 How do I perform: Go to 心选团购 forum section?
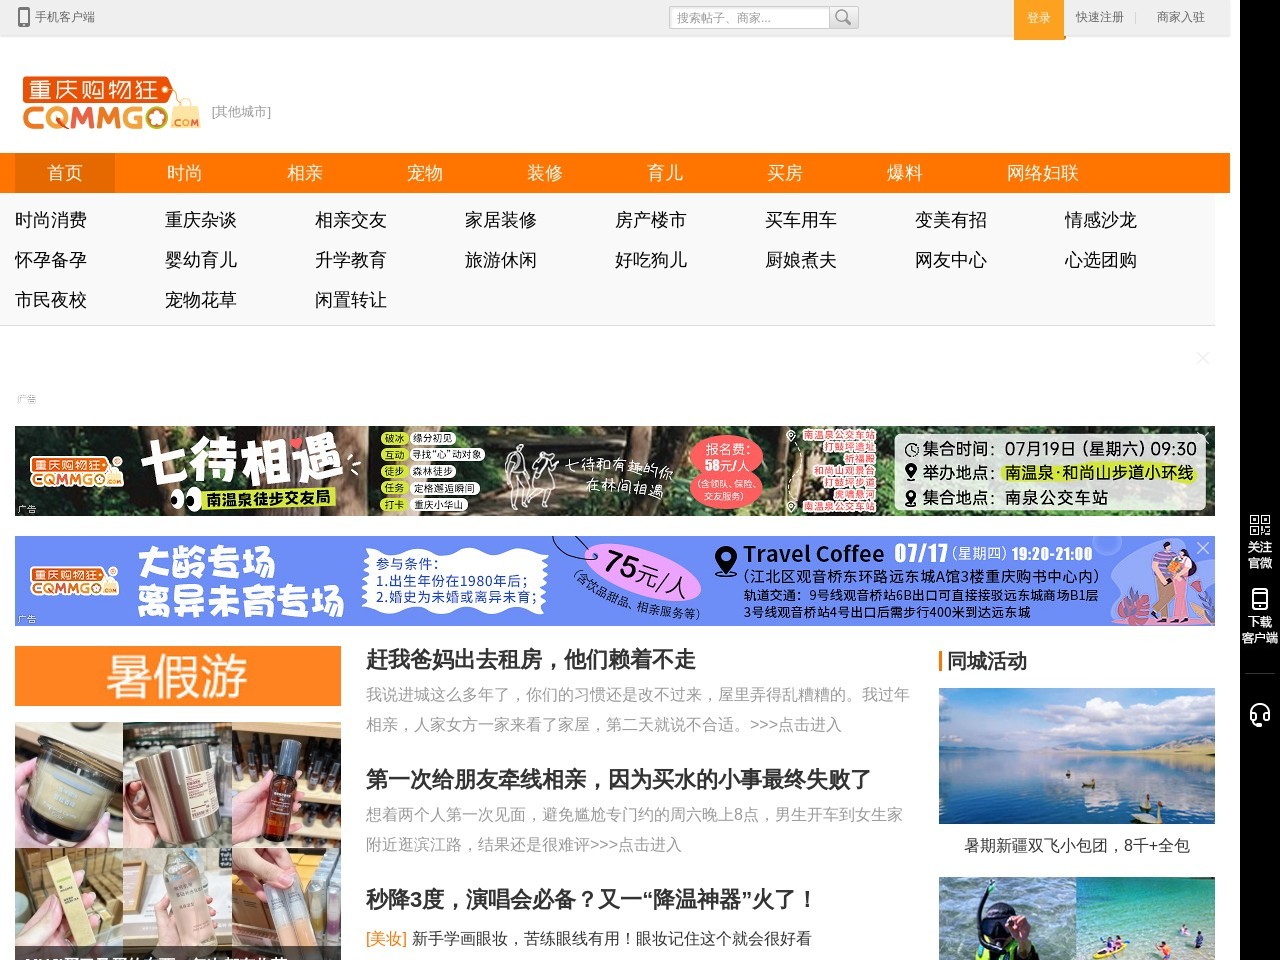(x=1101, y=260)
